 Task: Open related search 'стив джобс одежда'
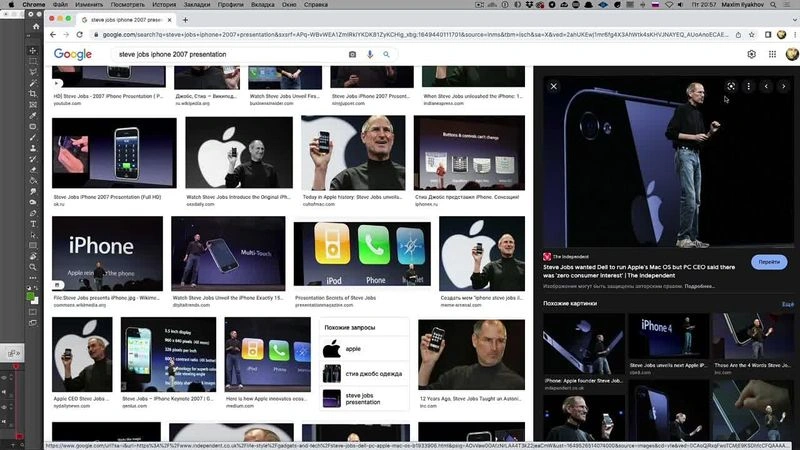[x=364, y=374]
